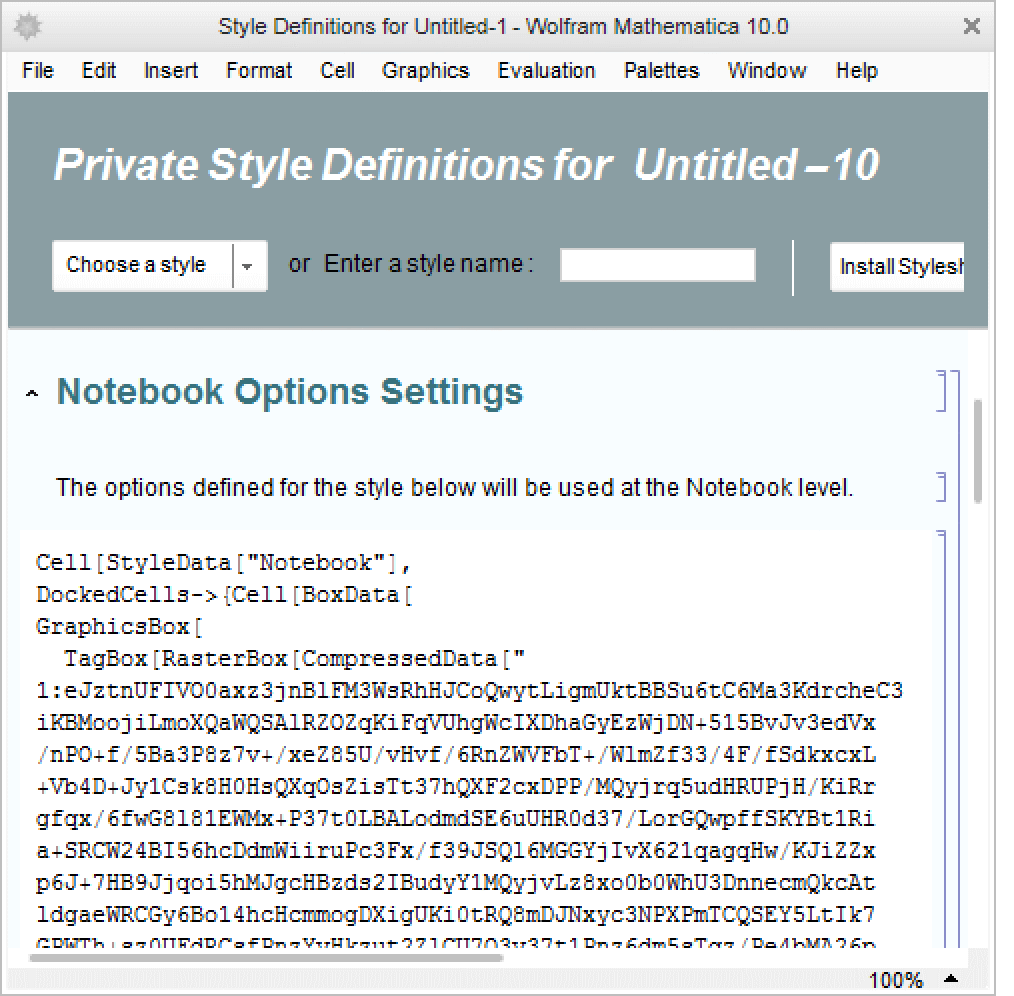Click the vertical scrollbar thumb

tap(978, 450)
